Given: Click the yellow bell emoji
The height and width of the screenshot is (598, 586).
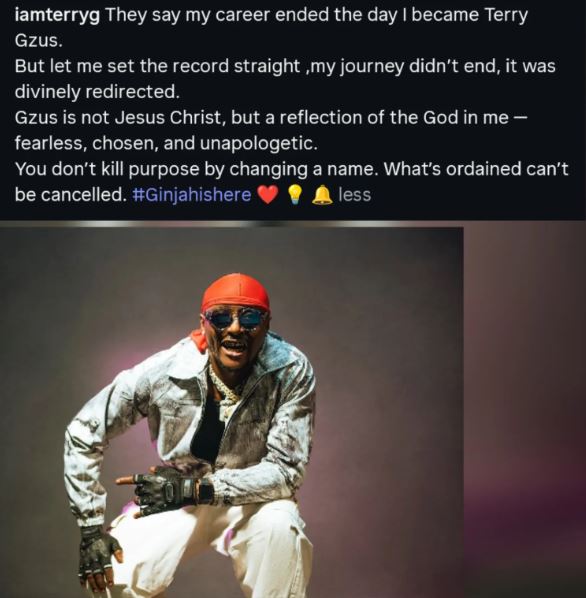Looking at the screenshot, I should click(x=323, y=195).
